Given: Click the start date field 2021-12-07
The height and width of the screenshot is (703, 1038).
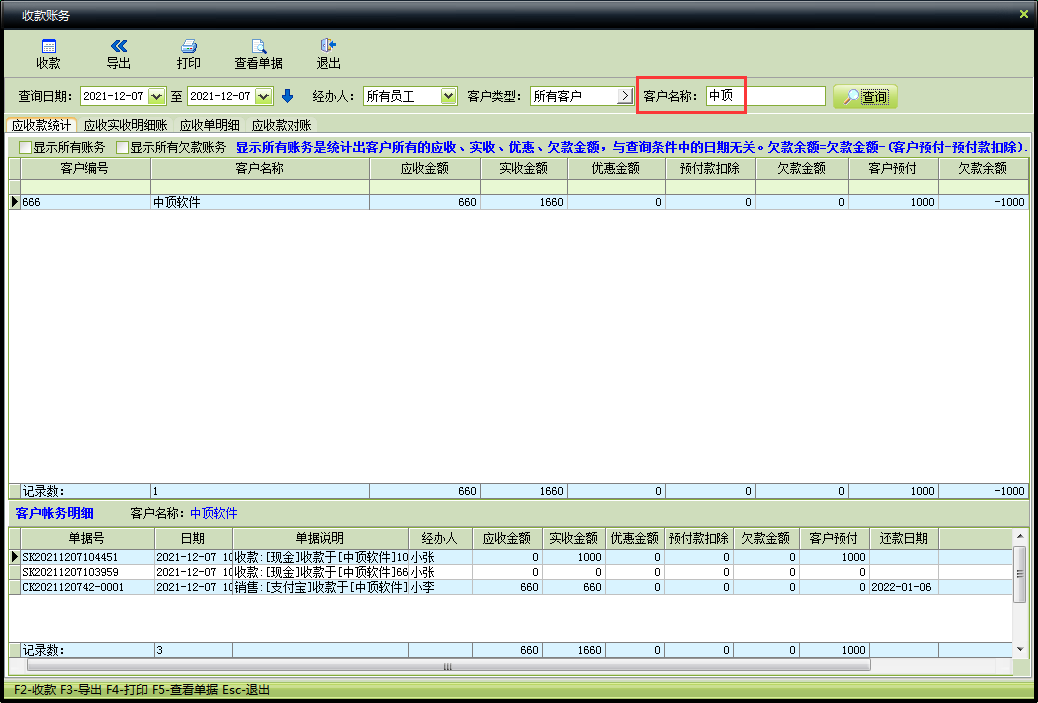Looking at the screenshot, I should tap(114, 97).
